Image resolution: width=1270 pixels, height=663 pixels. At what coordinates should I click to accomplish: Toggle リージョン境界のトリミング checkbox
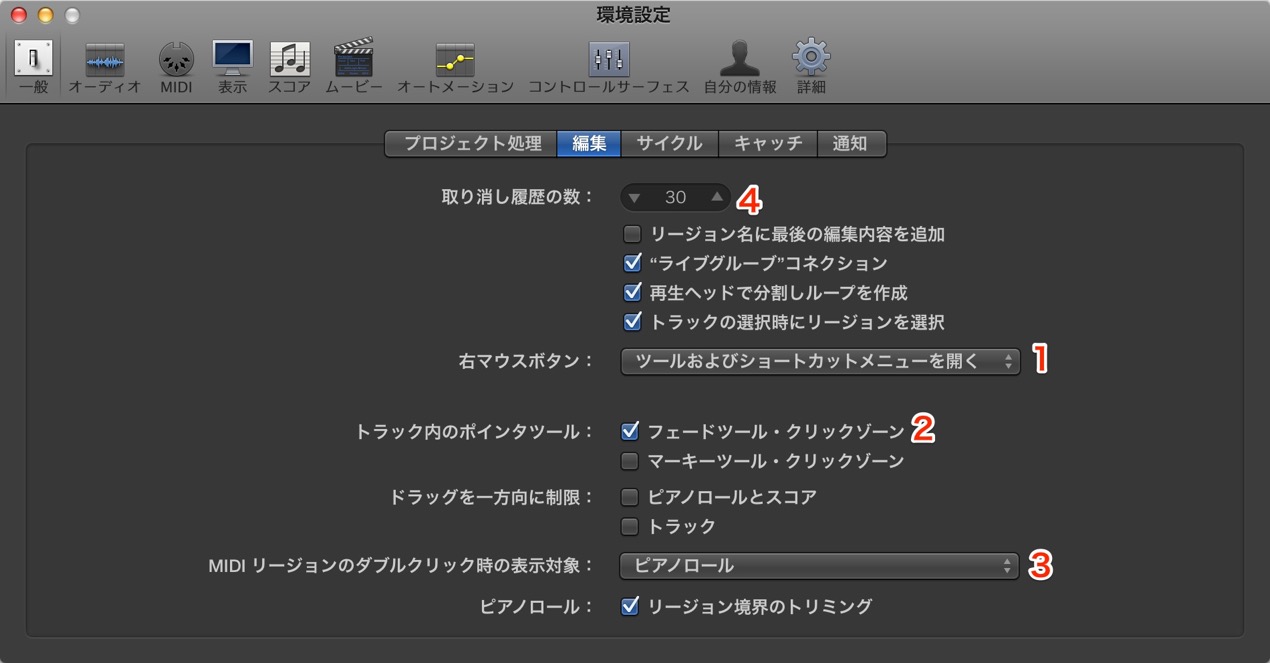(x=630, y=606)
